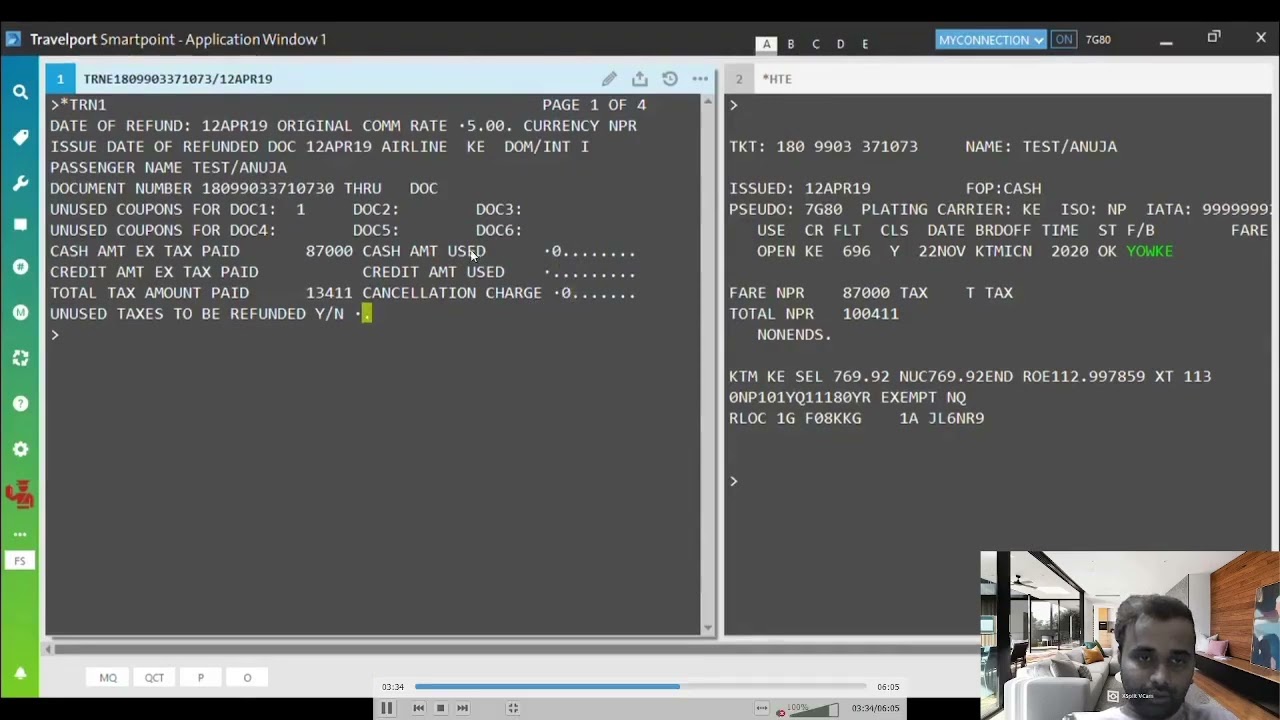Click the >*TRN1 command line
Viewport: 1280px width, 720px height.
(78, 105)
